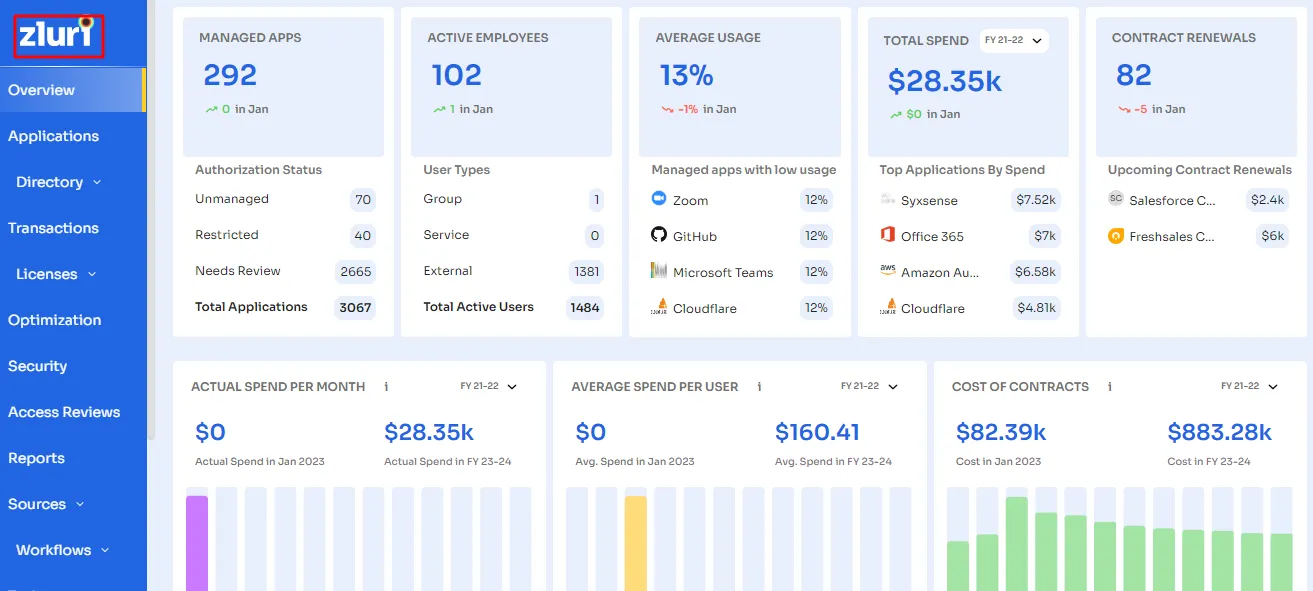
Task: Click the Syxsense app icon
Action: coord(887,199)
